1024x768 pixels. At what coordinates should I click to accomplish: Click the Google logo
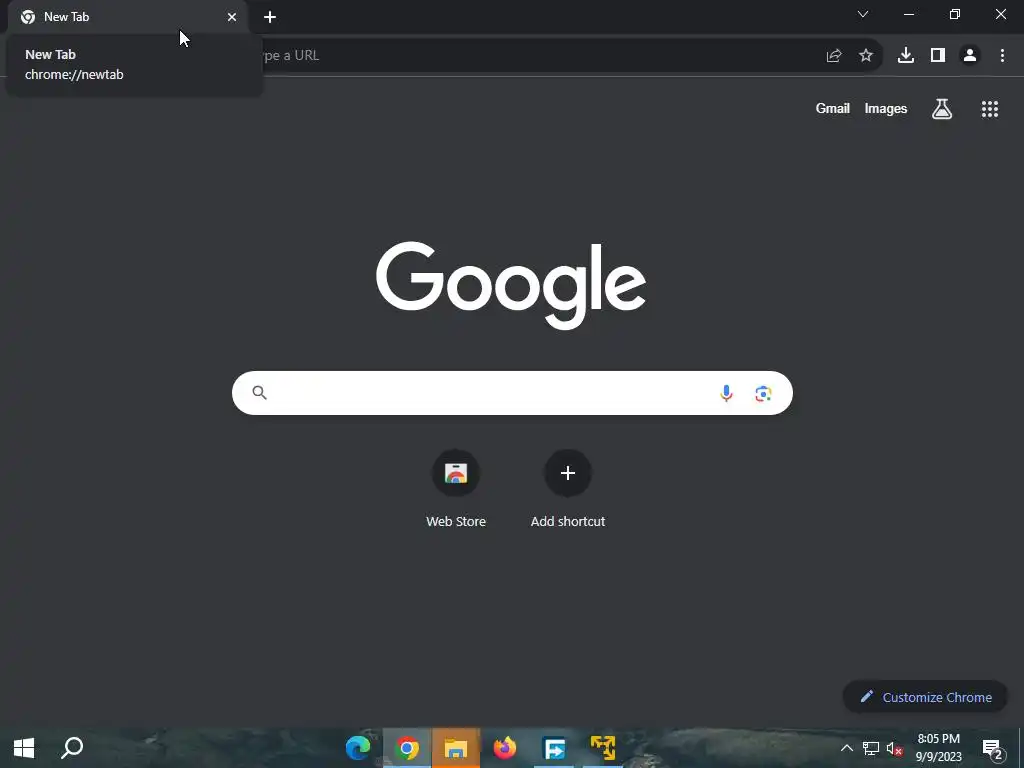tap(511, 285)
